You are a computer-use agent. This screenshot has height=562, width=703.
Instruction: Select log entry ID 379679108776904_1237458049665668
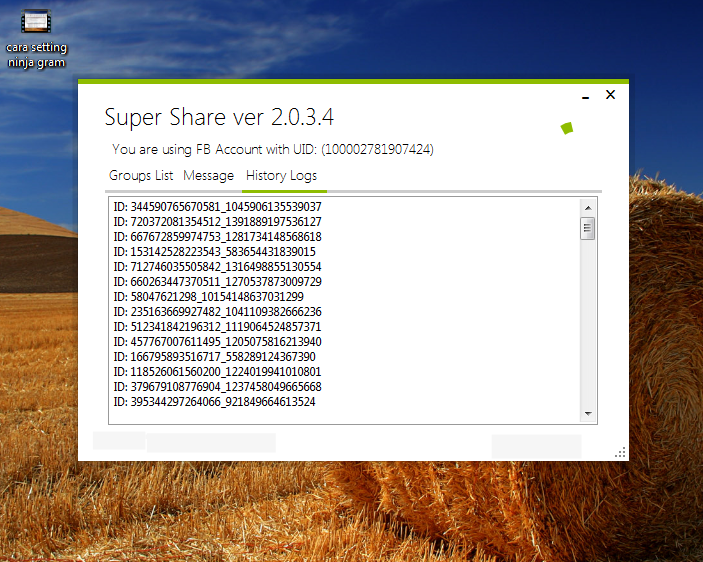(217, 387)
